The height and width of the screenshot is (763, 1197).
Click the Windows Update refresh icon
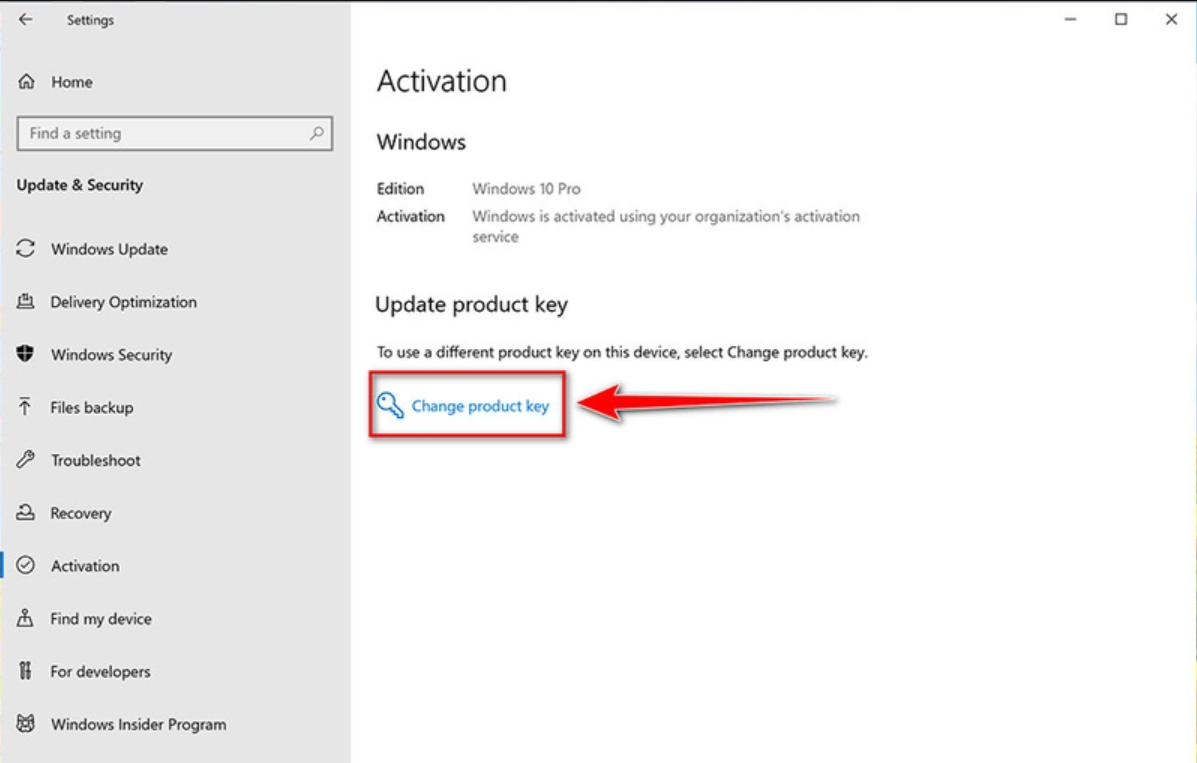click(26, 248)
